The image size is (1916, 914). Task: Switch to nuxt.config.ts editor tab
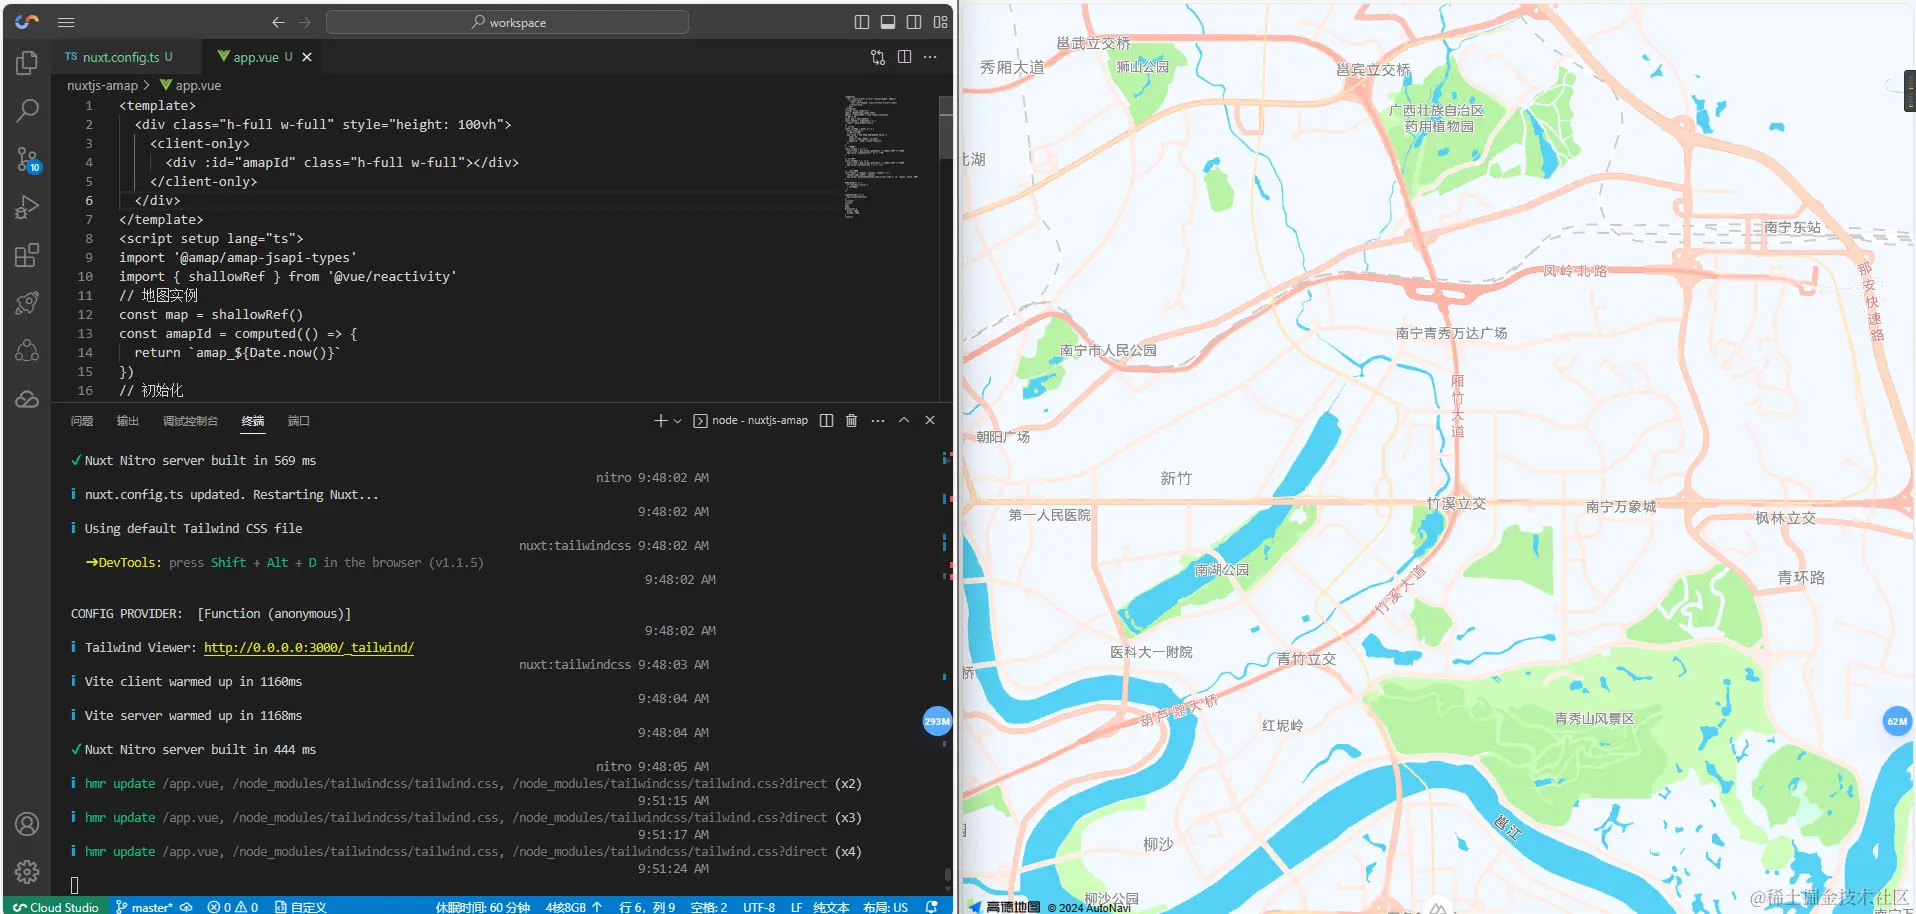click(x=120, y=57)
